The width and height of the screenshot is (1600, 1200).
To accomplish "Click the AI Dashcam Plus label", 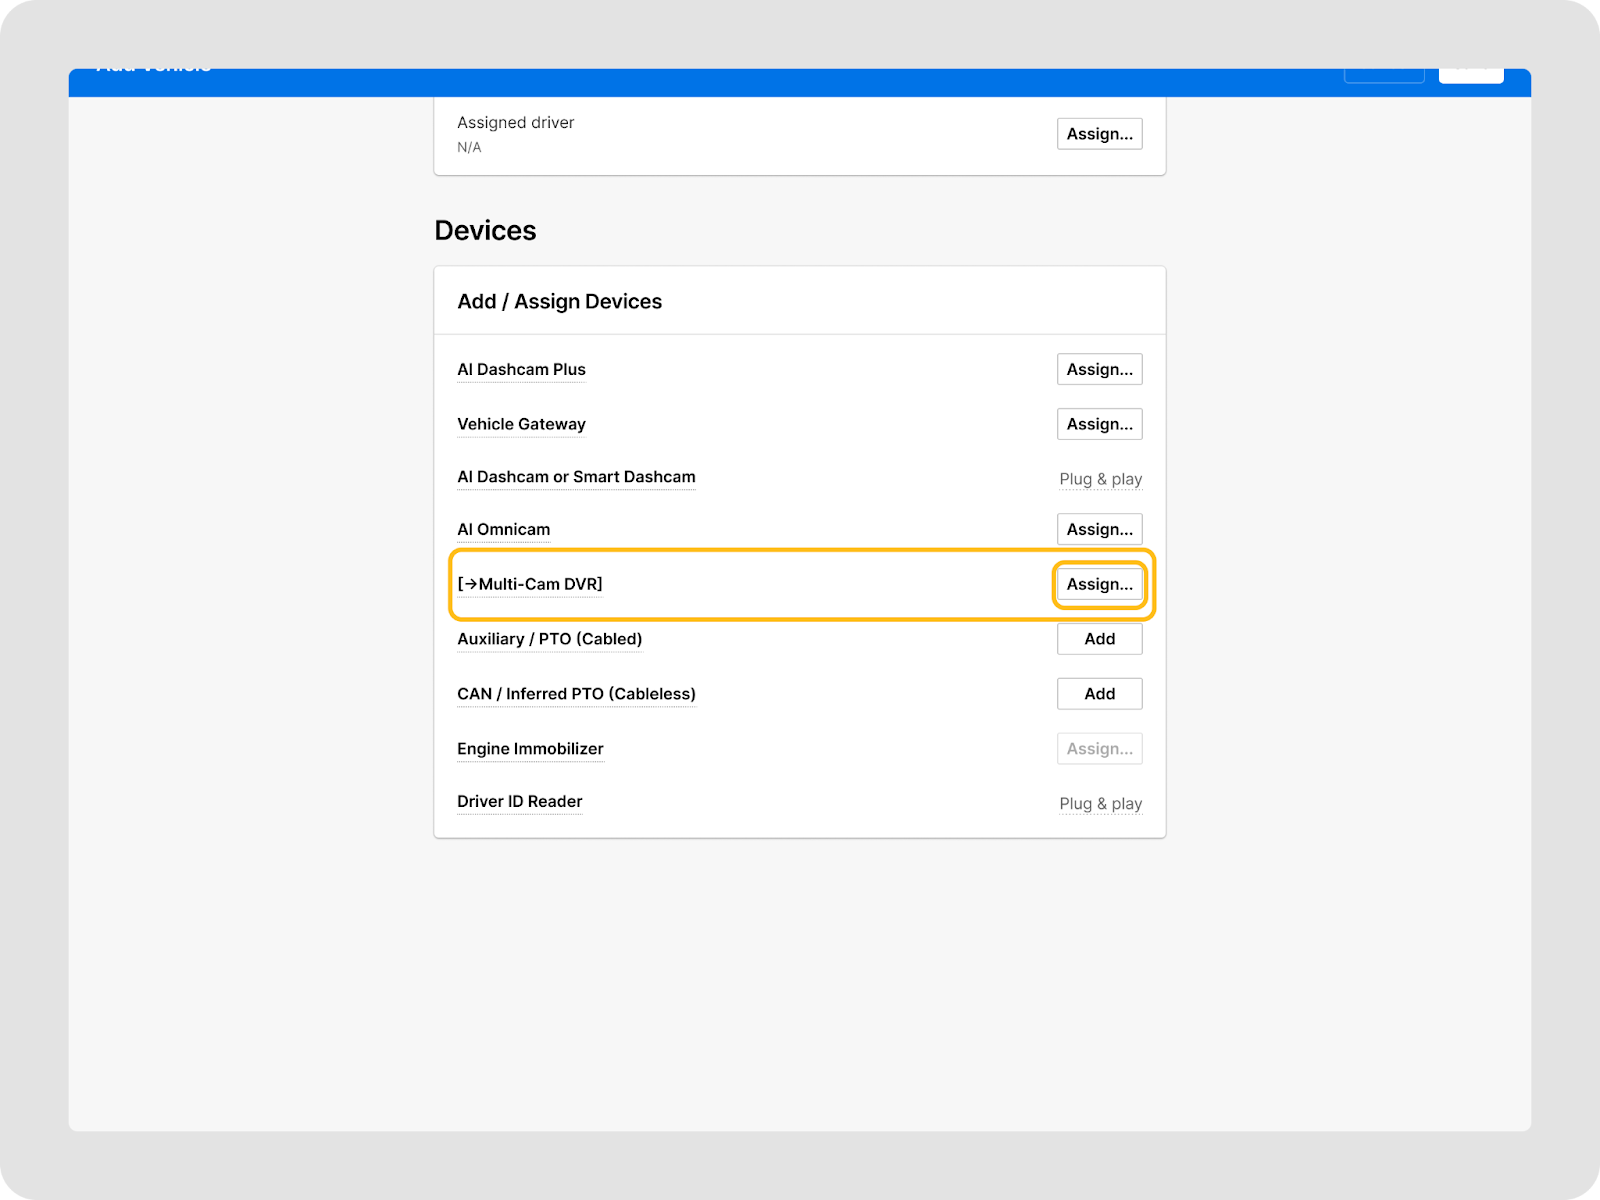I will click(521, 369).
